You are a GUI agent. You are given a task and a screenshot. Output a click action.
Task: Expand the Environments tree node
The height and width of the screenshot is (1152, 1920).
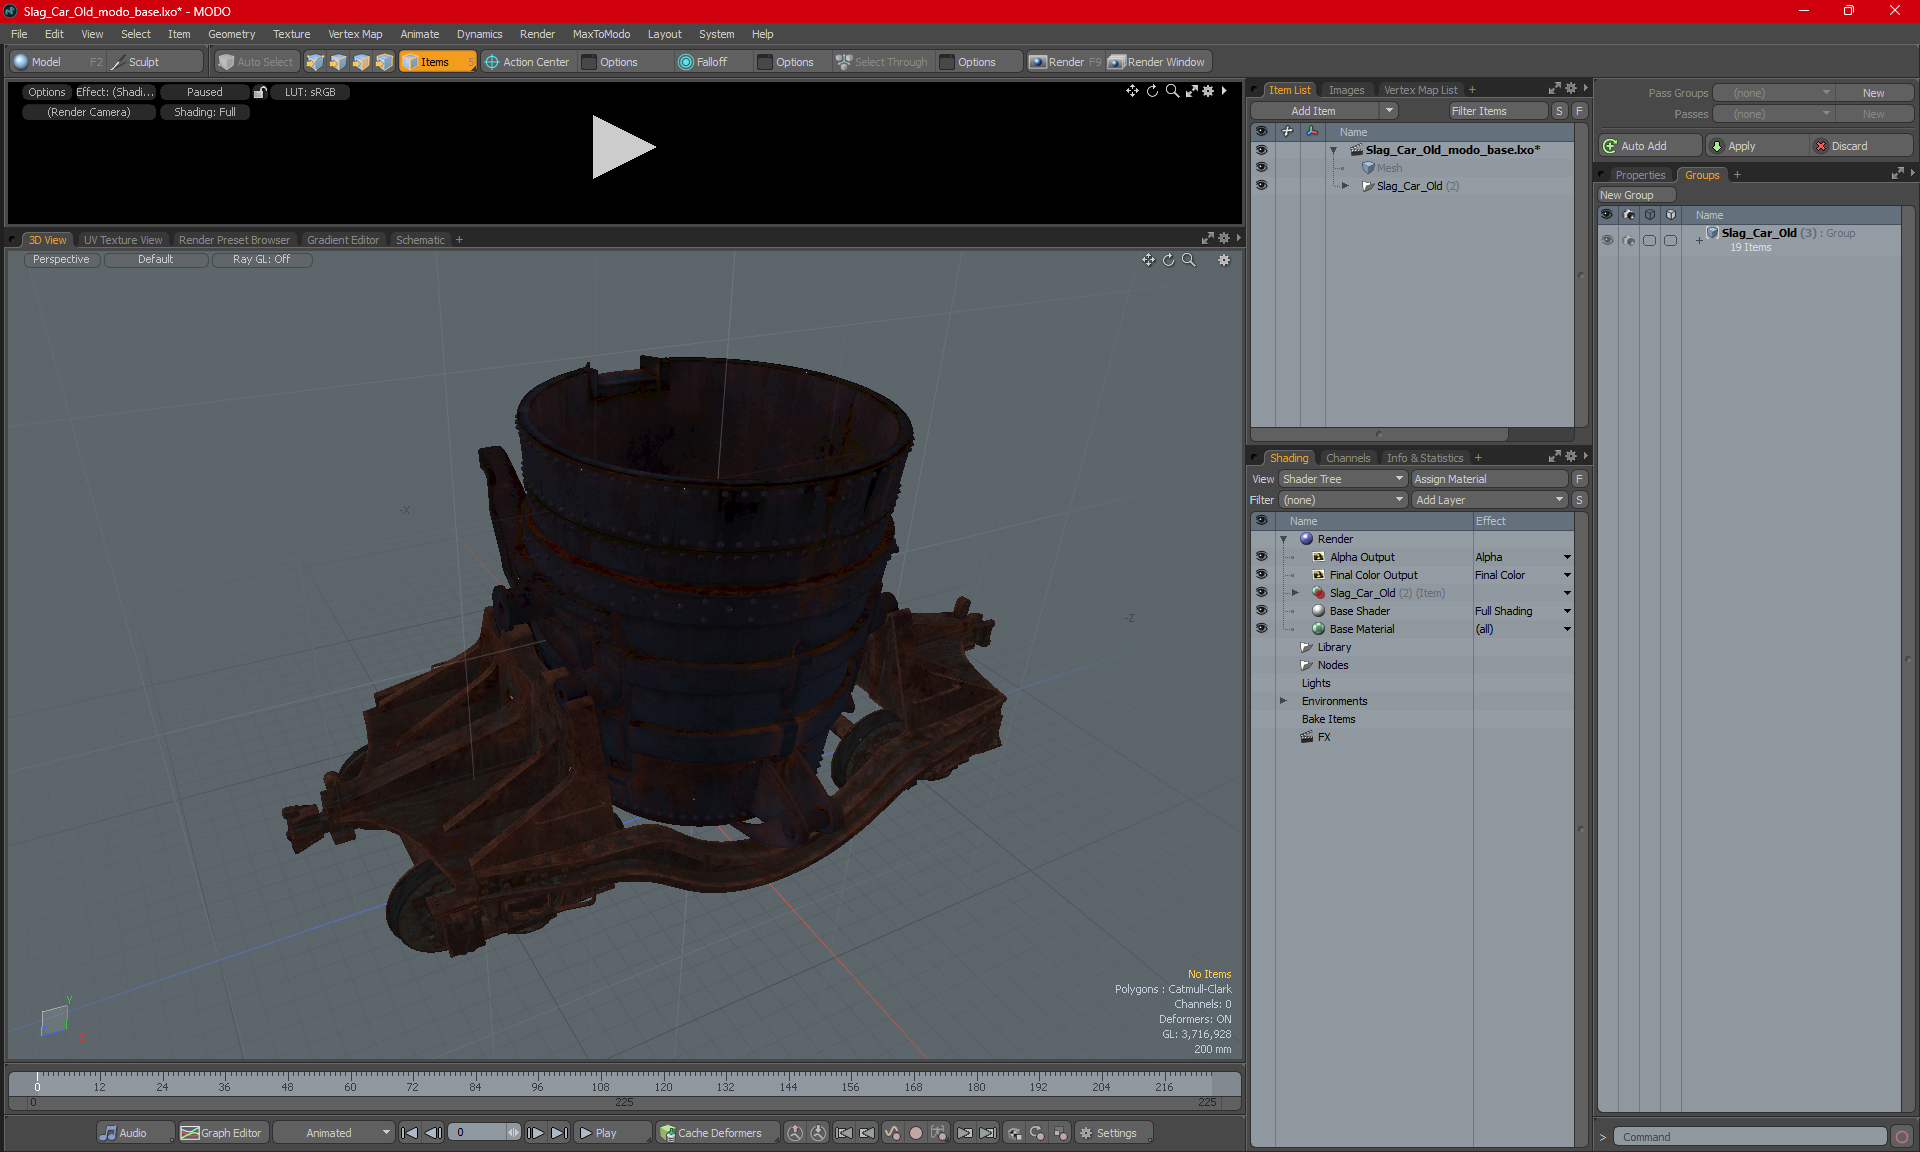pyautogui.click(x=1283, y=701)
